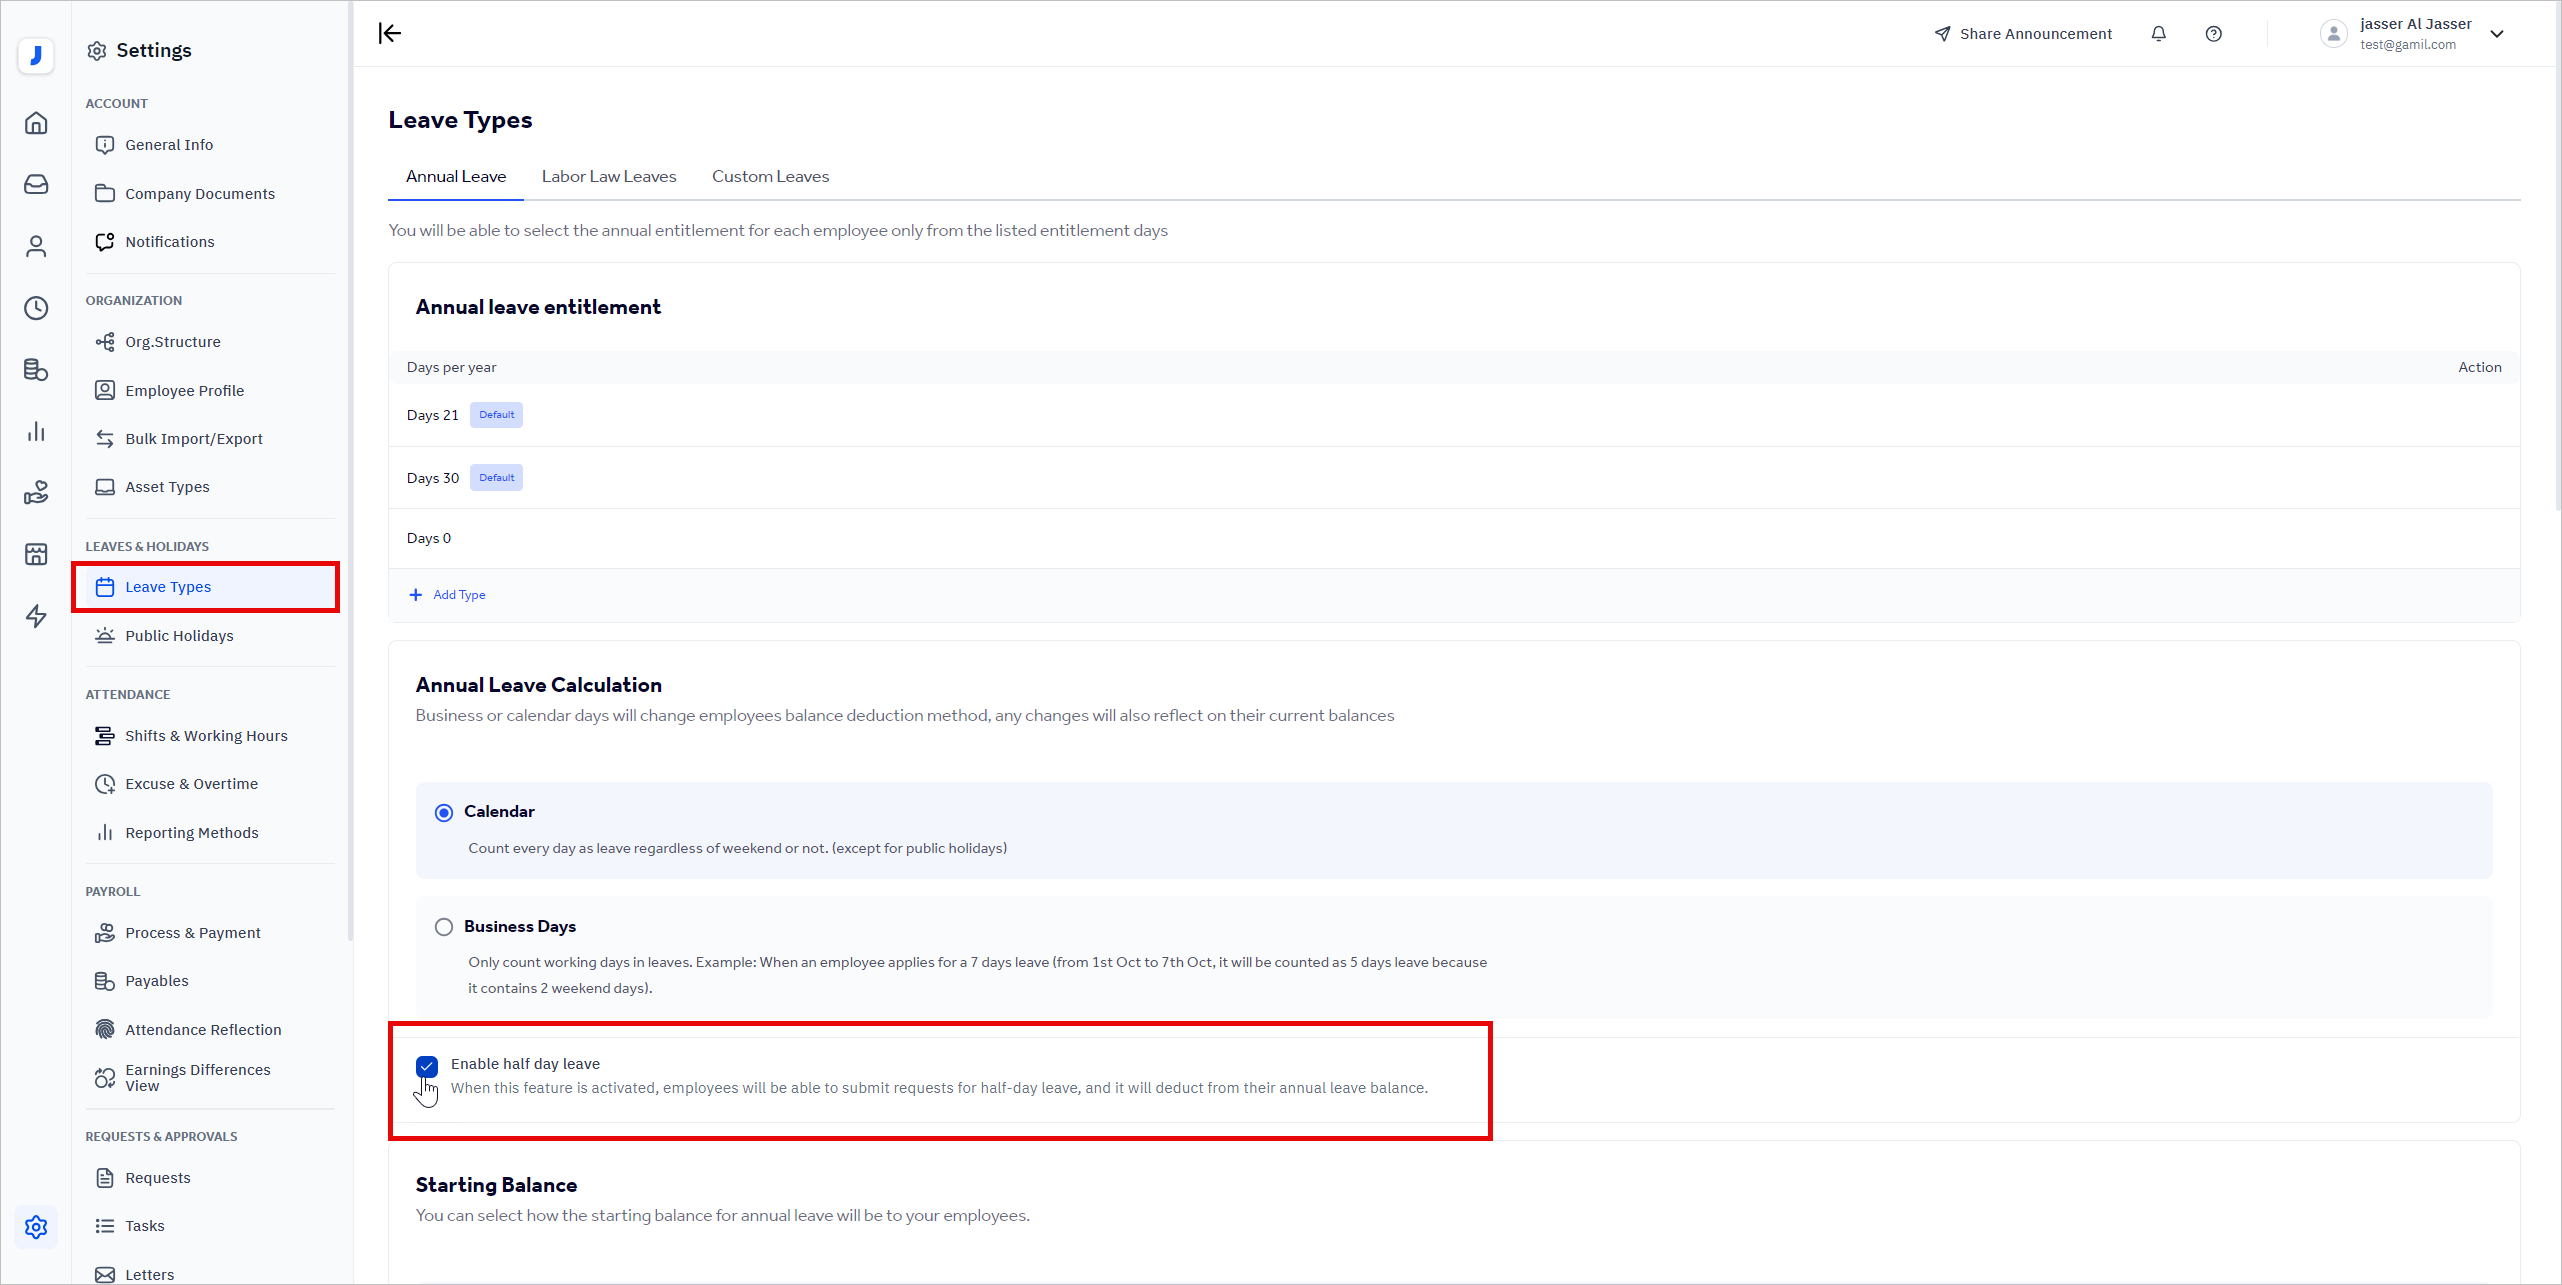The height and width of the screenshot is (1285, 2562).
Task: Switch to Labor Law Leaves tab
Action: tap(609, 177)
